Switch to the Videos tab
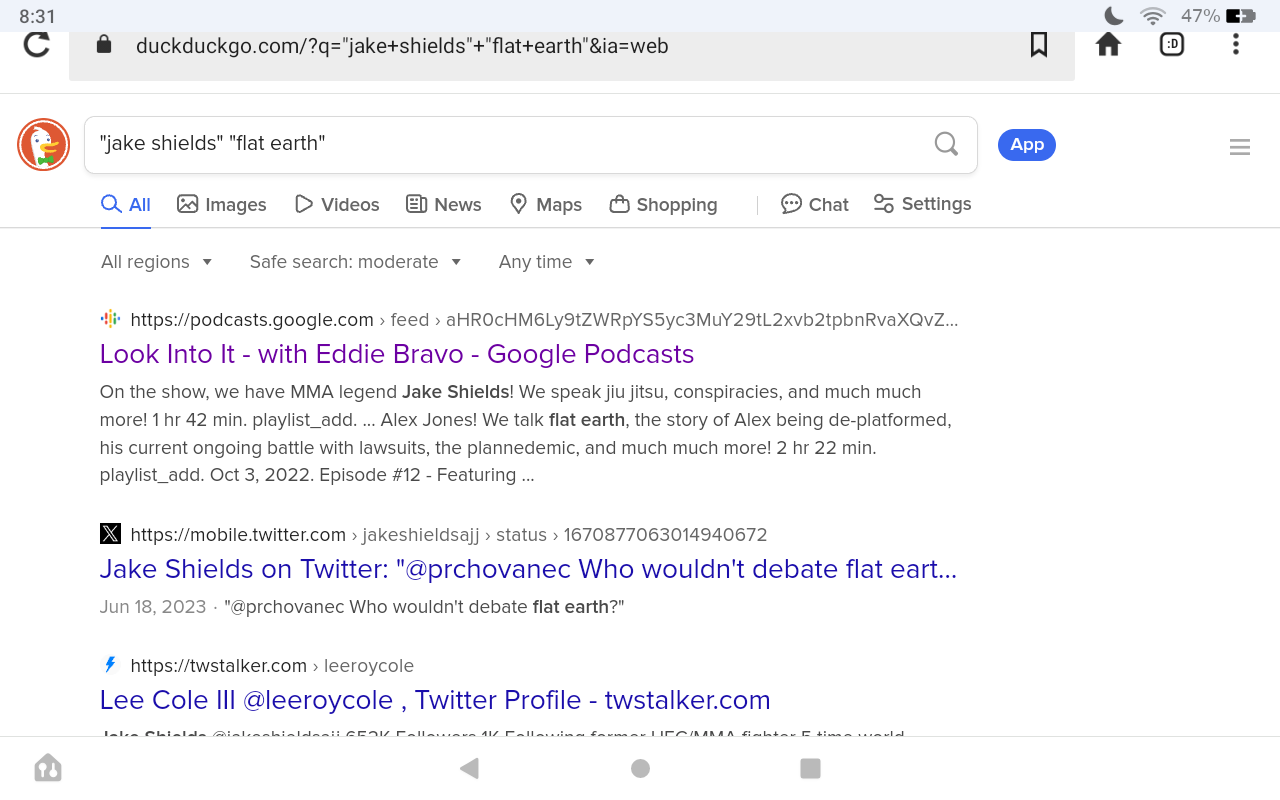 pyautogui.click(x=337, y=205)
